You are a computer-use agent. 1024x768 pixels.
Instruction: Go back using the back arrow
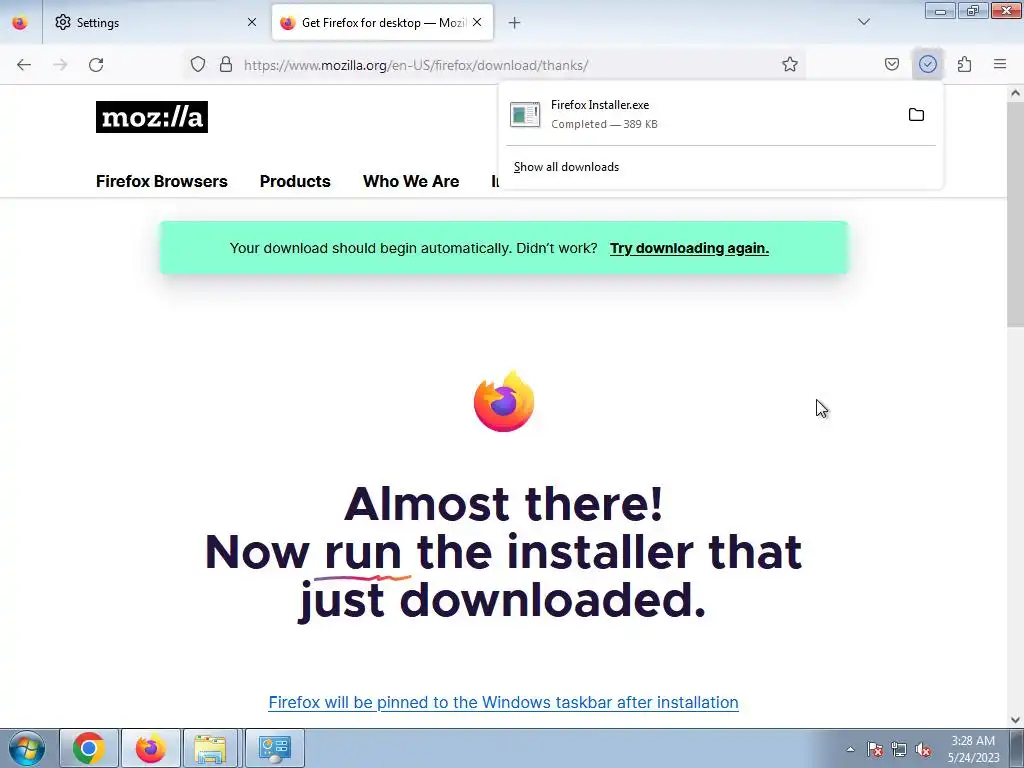[24, 65]
